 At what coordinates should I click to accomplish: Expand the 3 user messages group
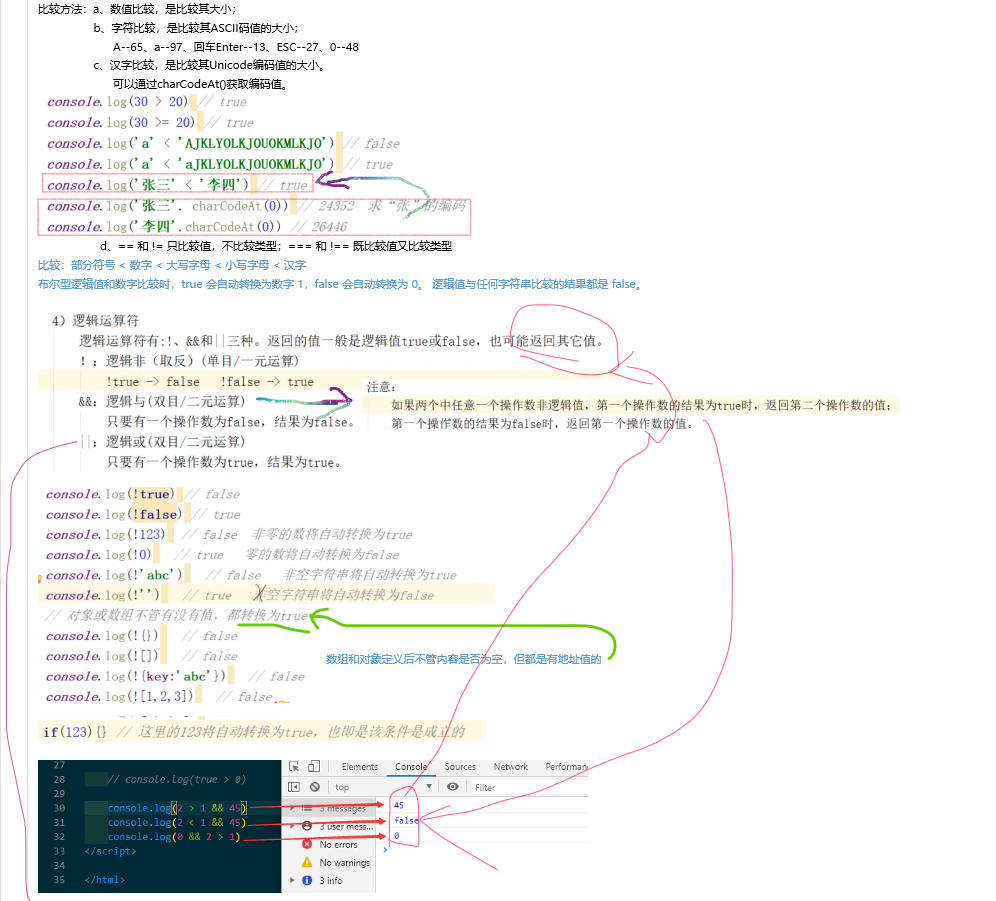(292, 826)
